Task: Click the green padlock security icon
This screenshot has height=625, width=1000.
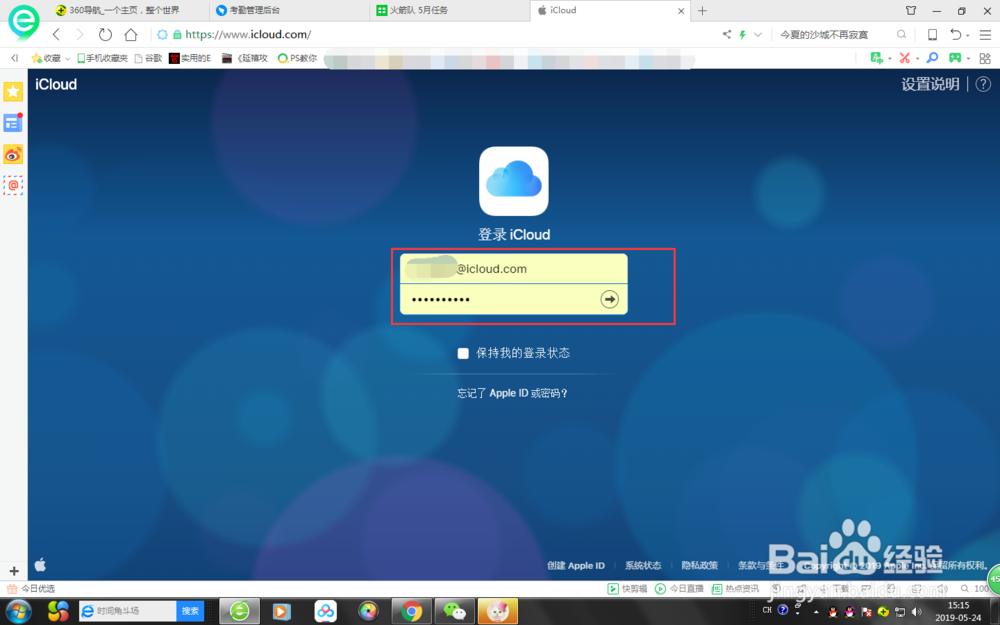Action: (x=177, y=34)
